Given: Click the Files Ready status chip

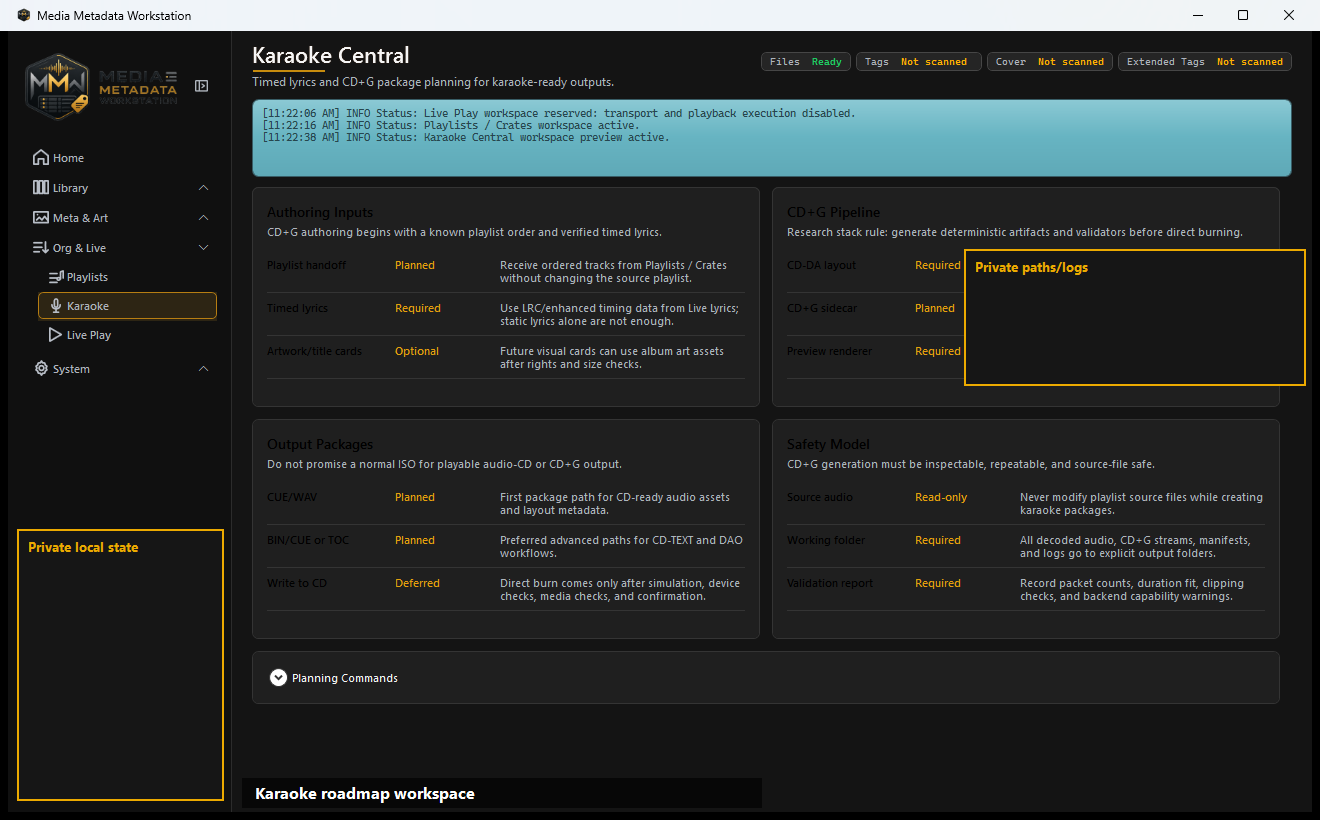Looking at the screenshot, I should coord(805,62).
